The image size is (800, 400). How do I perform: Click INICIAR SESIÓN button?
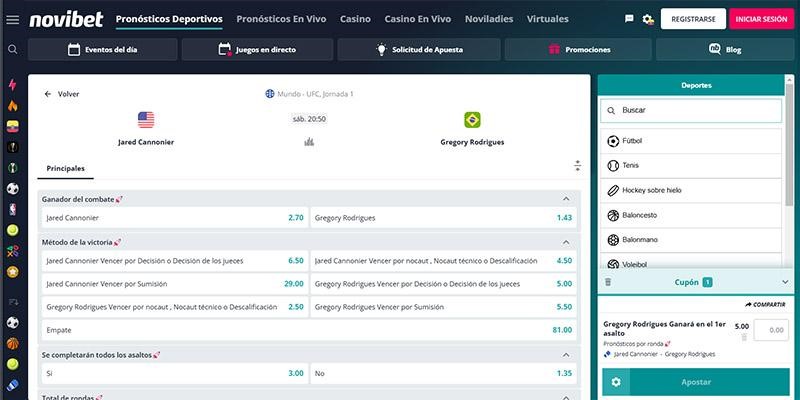(761, 19)
